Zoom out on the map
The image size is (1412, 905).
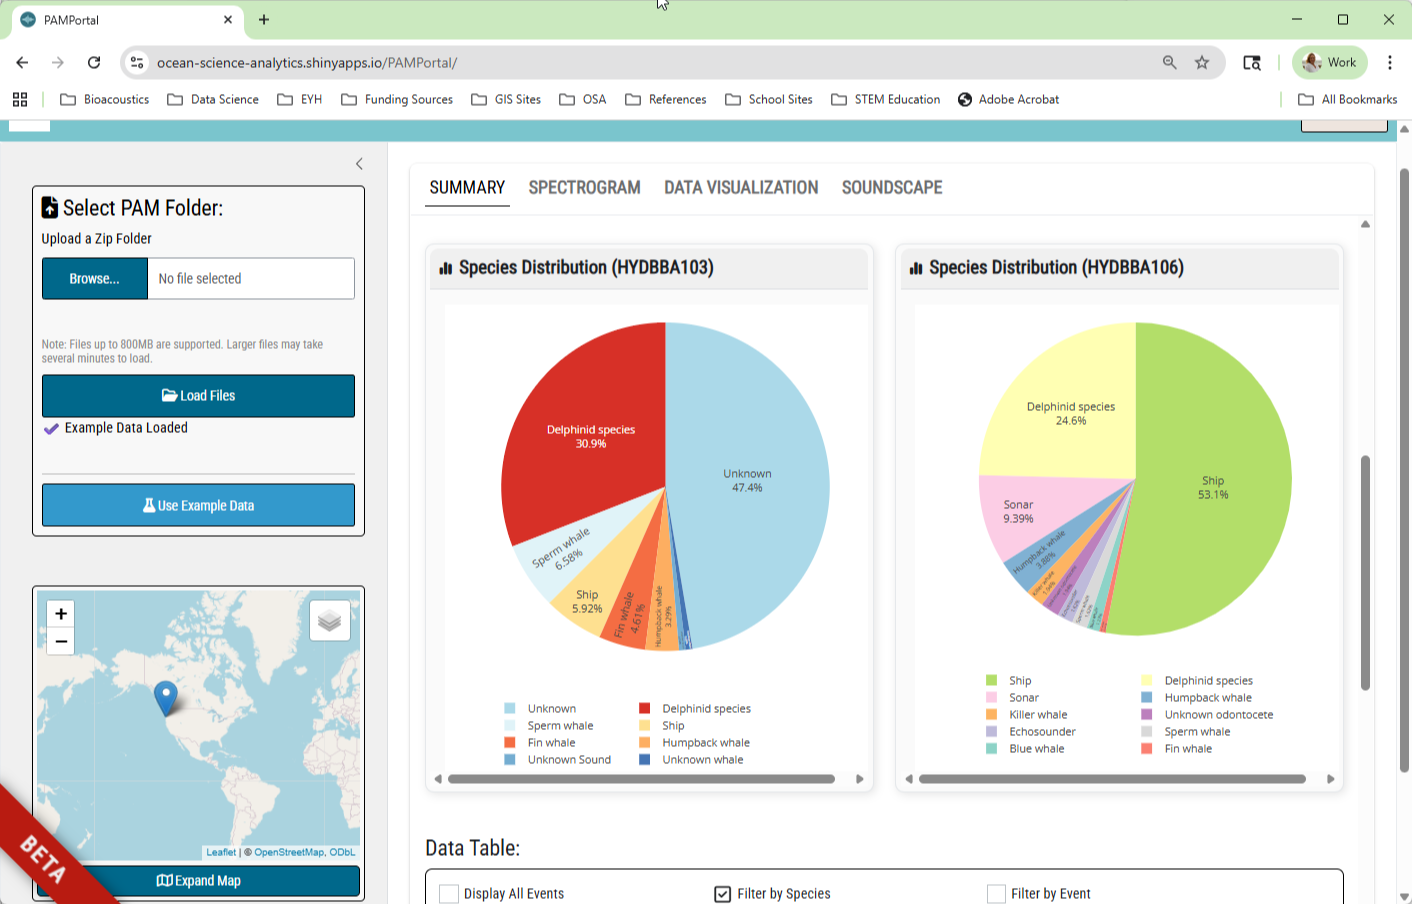(61, 641)
